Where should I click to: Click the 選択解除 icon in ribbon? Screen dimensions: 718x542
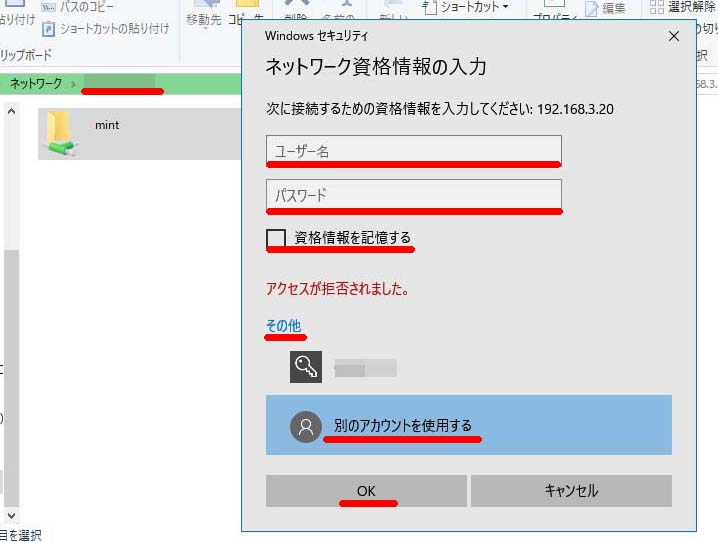coord(657,7)
